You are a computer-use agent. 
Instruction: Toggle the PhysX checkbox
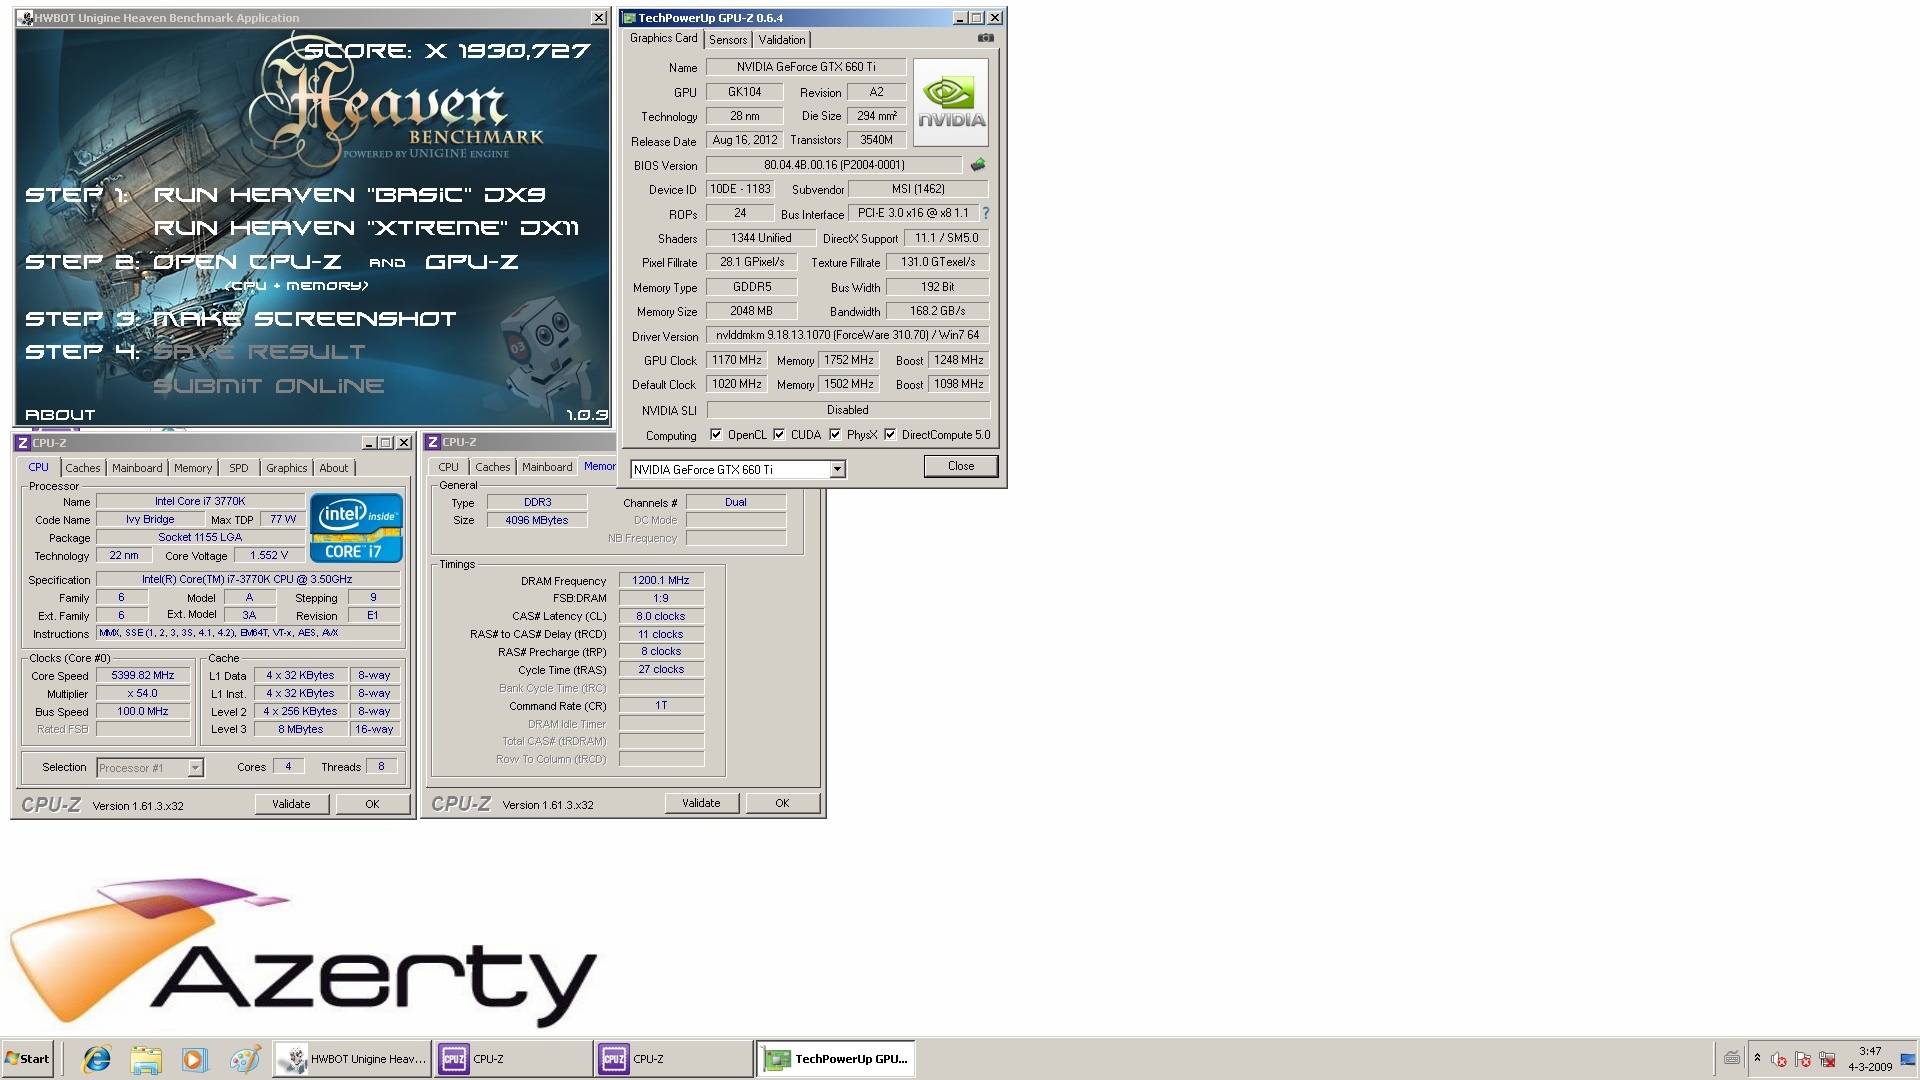tap(835, 435)
